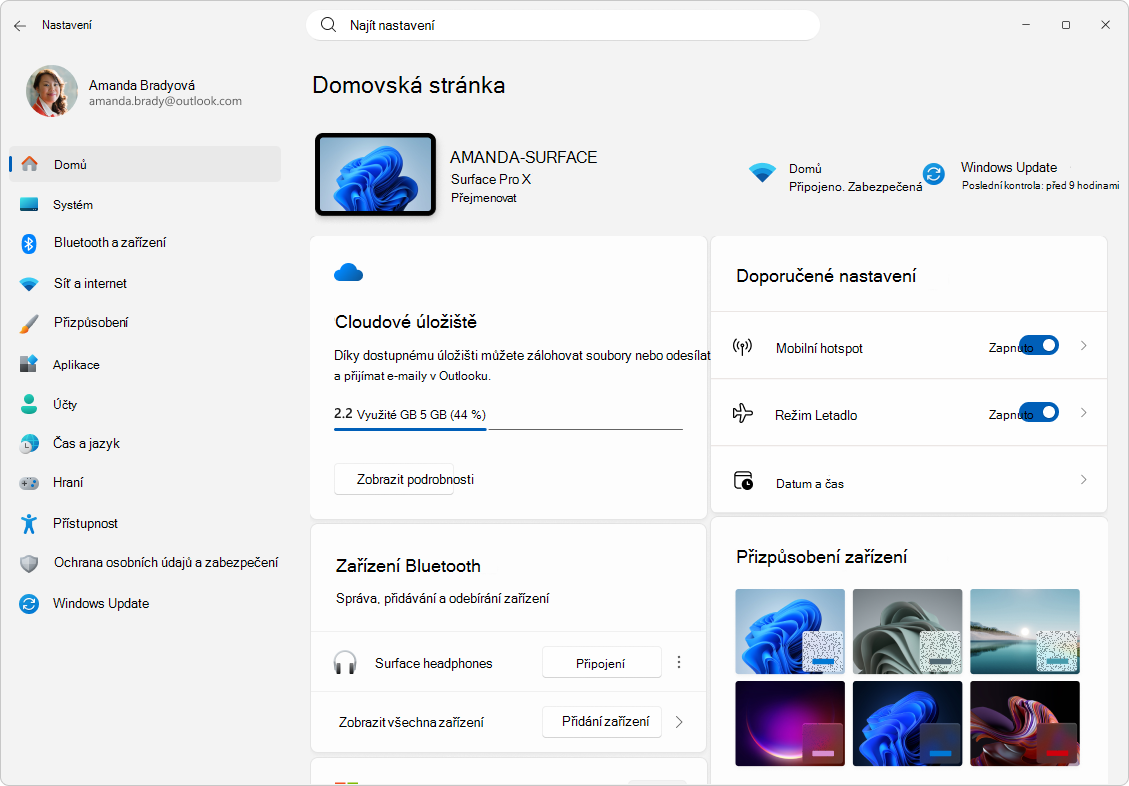Select Síť a internet in sidebar
1129x786 pixels.
(x=145, y=284)
